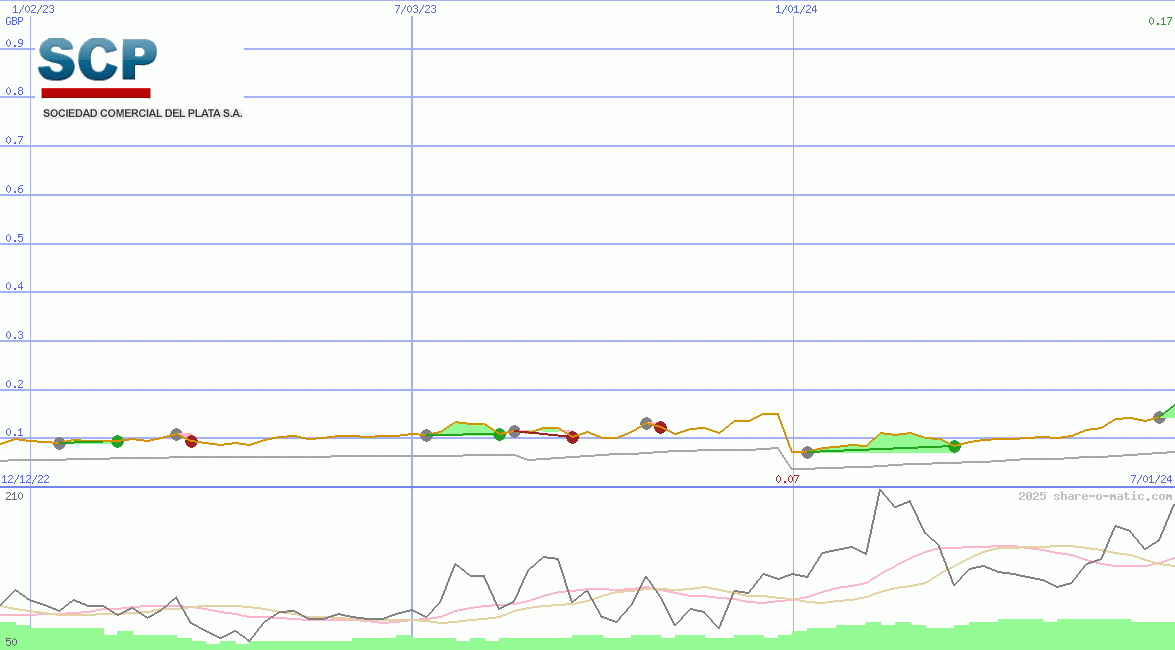Click the leftmost gray marker on price line

click(59, 443)
